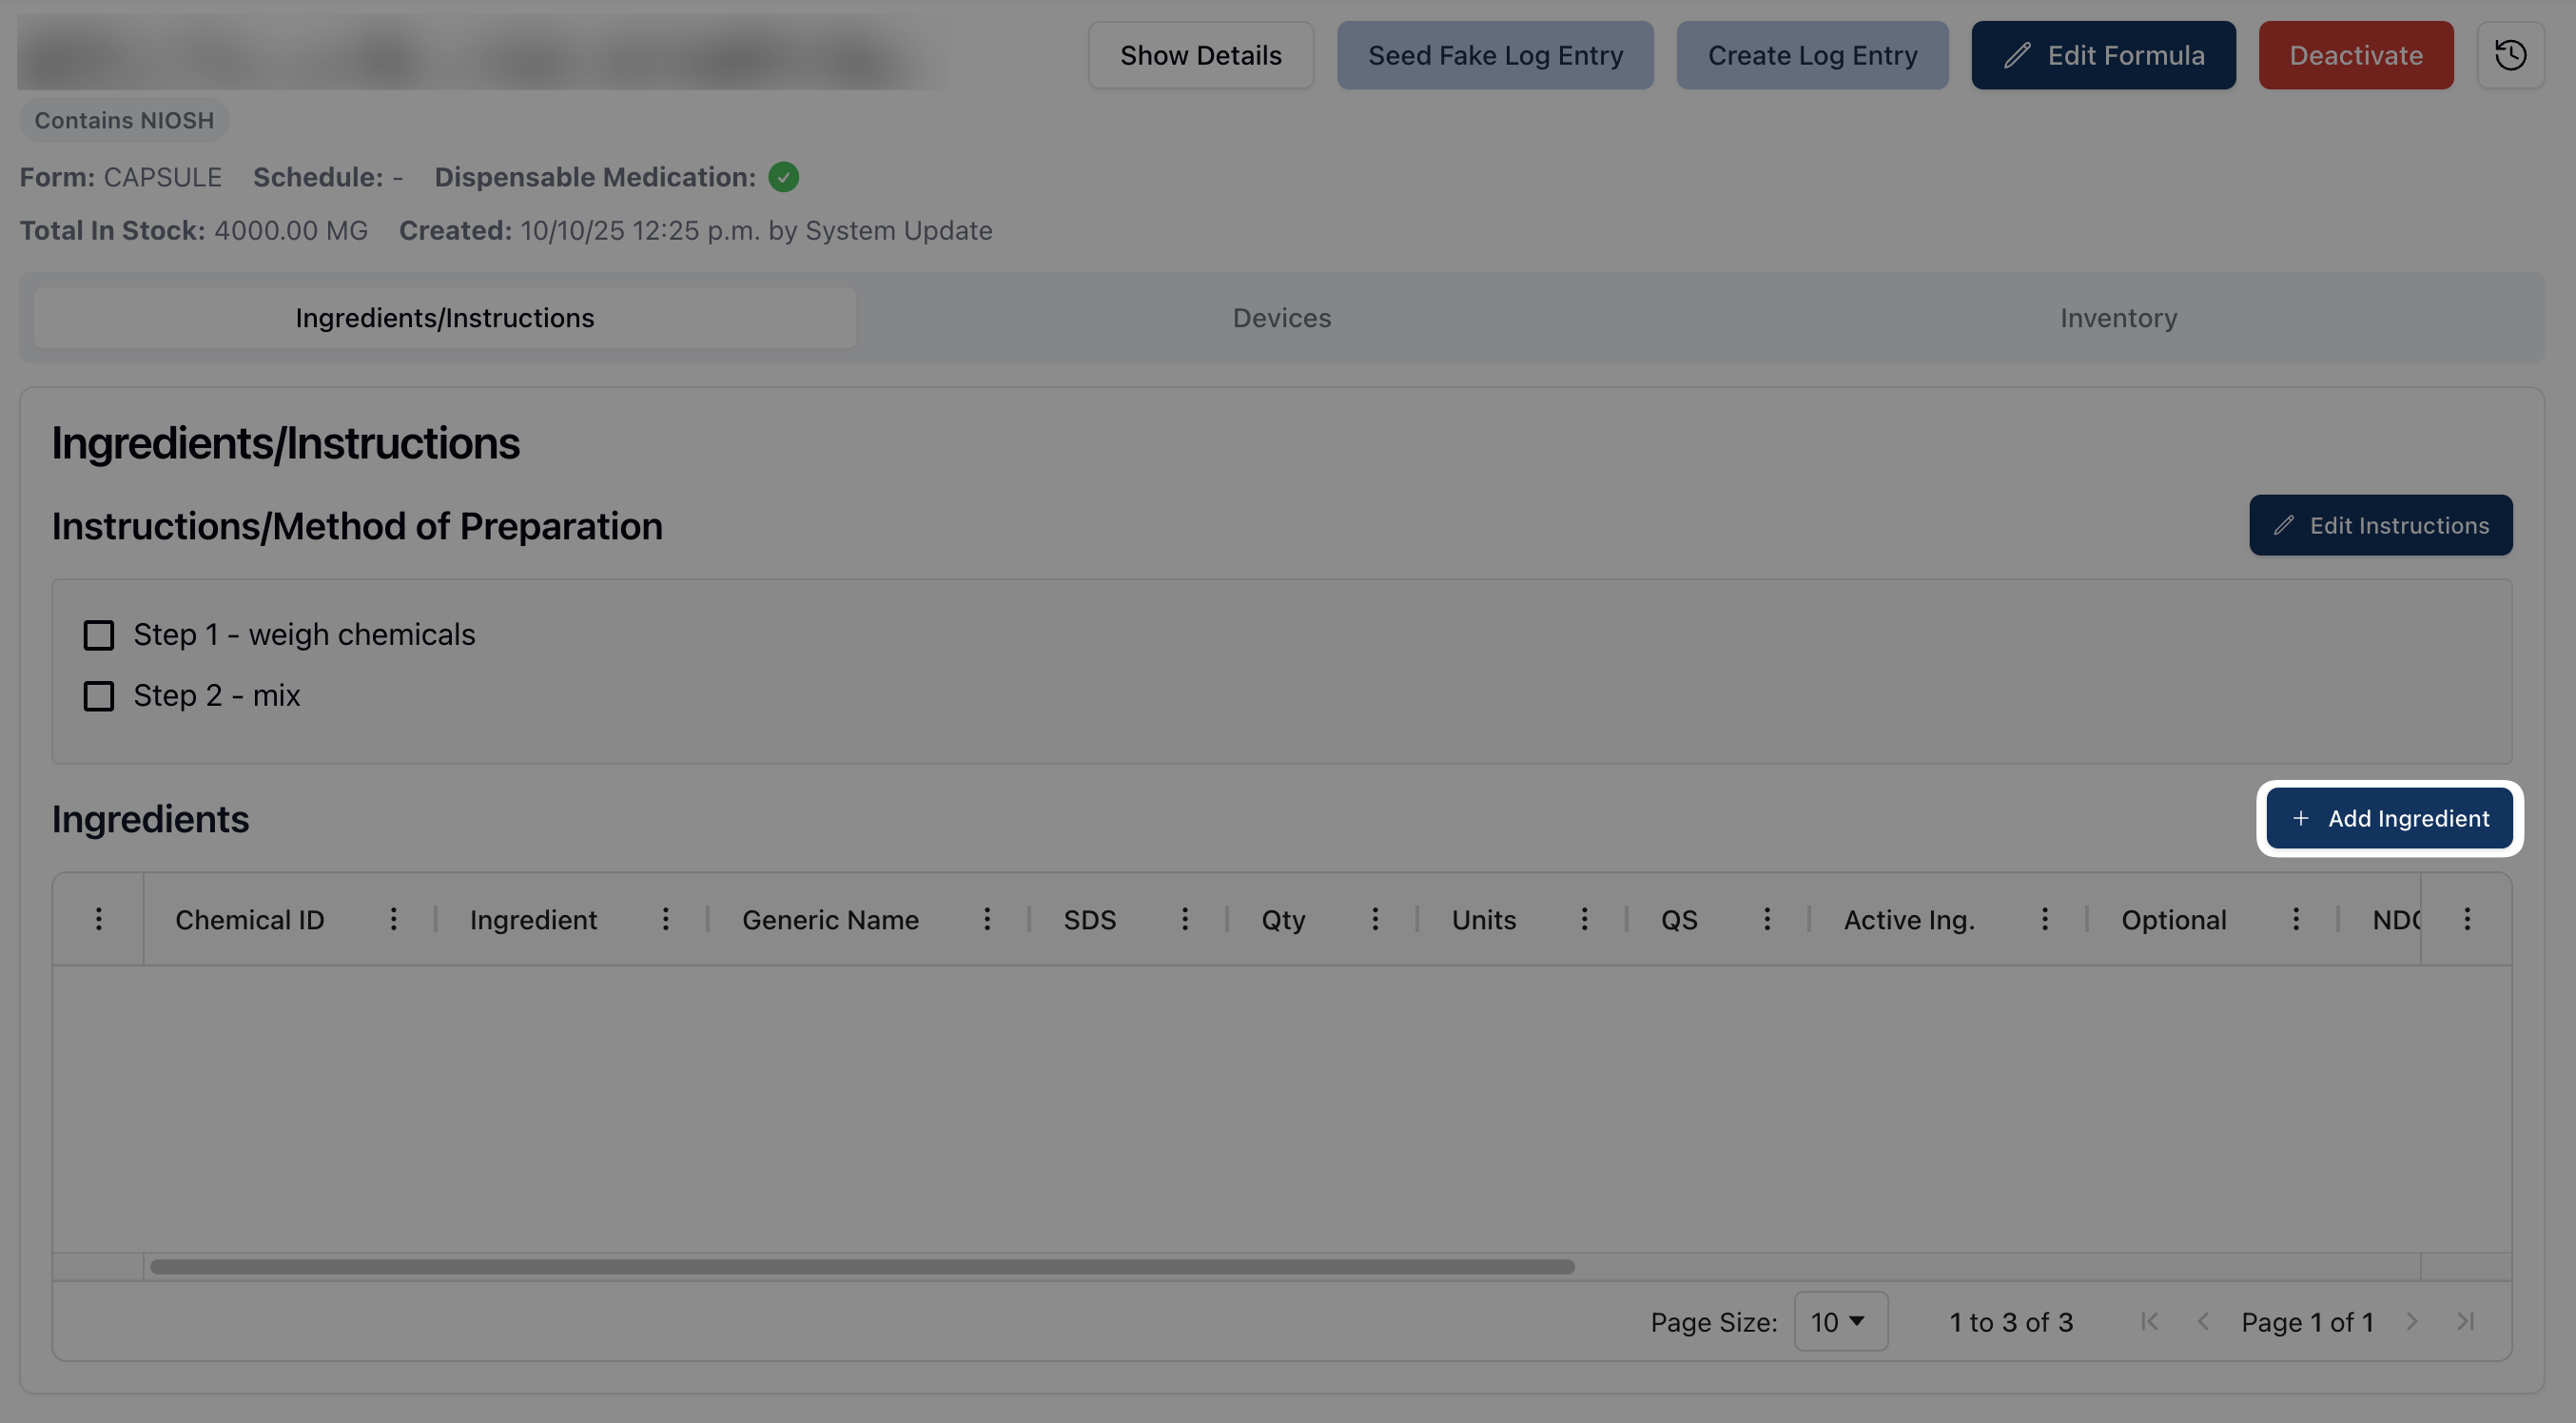Viewport: 2576px width, 1423px height.
Task: Open Qty column menu icon
Action: (x=1375, y=919)
